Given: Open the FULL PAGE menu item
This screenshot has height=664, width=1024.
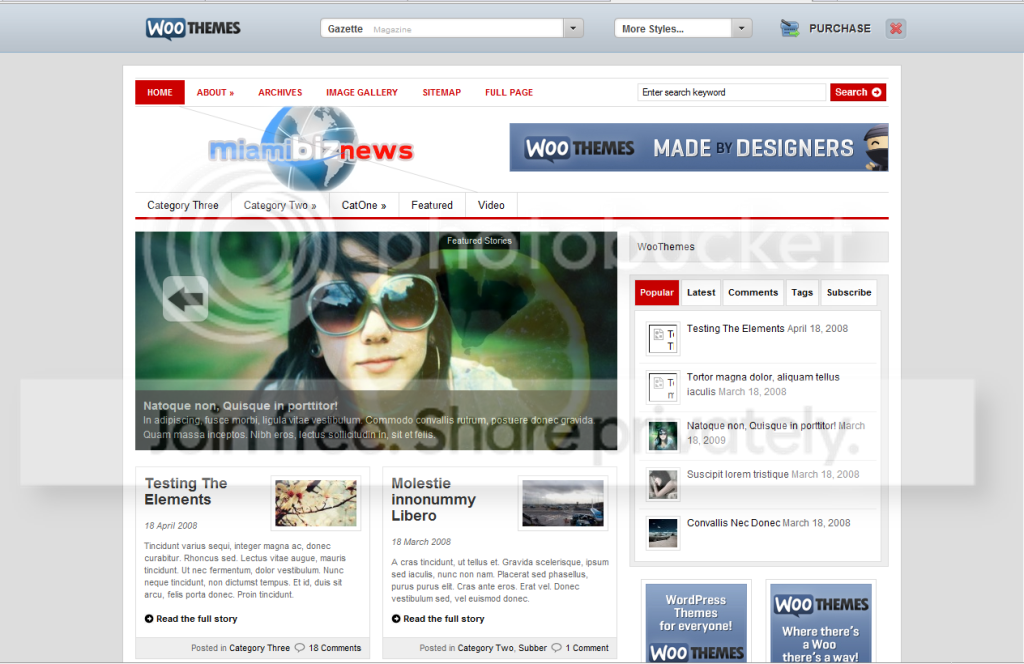Looking at the screenshot, I should [x=509, y=92].
